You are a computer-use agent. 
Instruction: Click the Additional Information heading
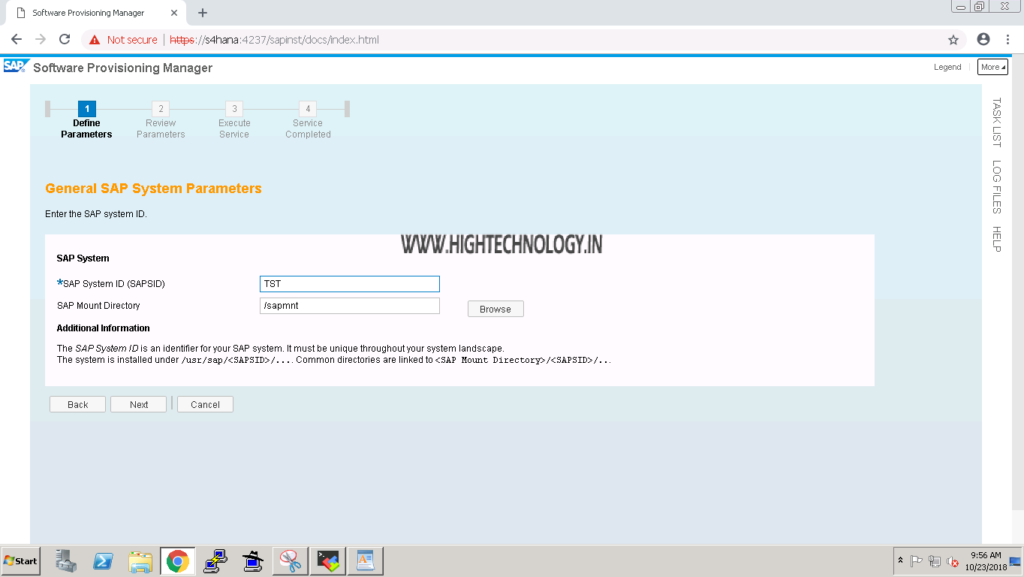tap(103, 328)
